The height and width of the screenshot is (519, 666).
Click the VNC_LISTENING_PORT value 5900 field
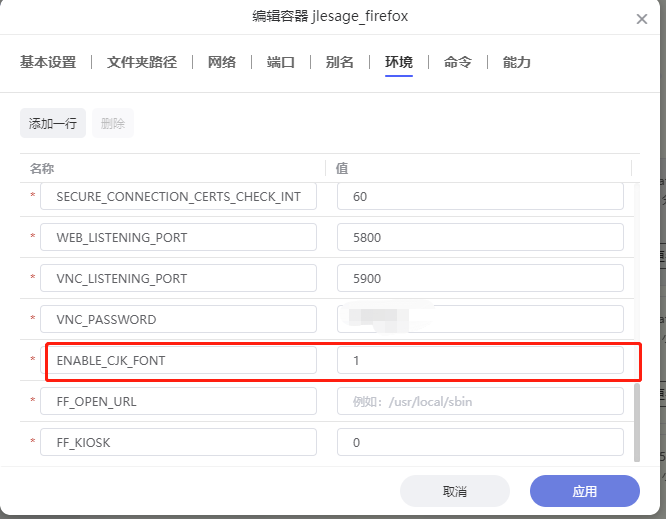(480, 278)
